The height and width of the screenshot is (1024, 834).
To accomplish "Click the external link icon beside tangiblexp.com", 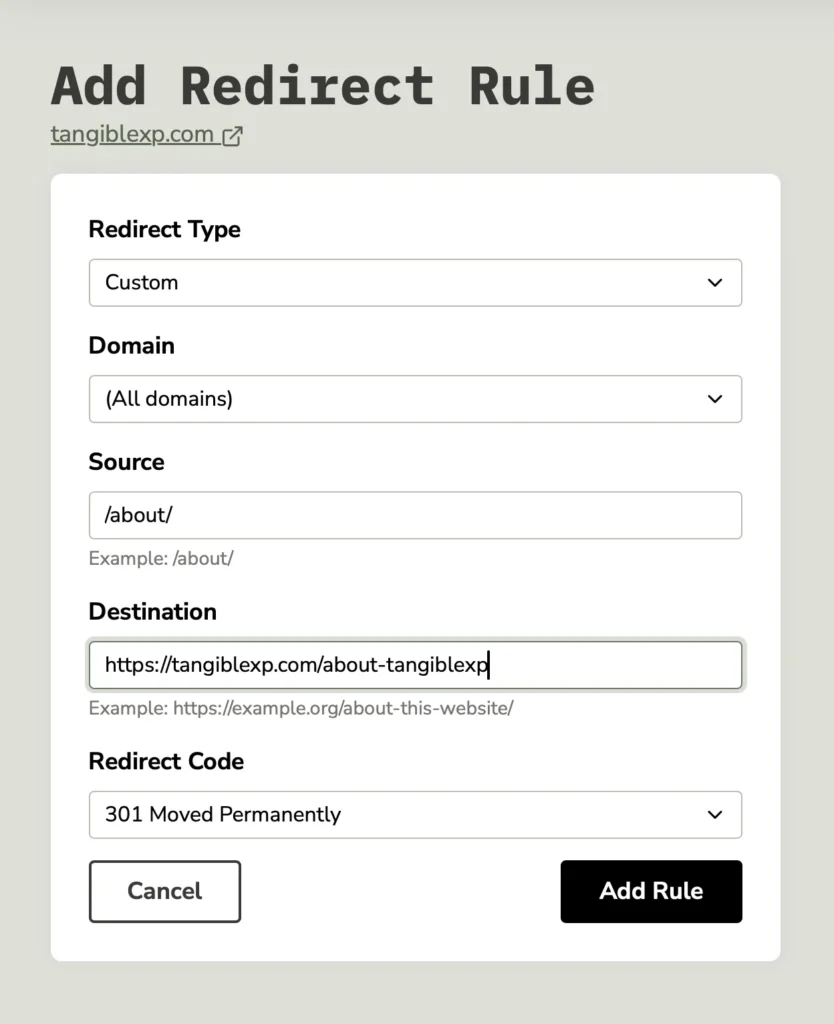I will pyautogui.click(x=232, y=134).
